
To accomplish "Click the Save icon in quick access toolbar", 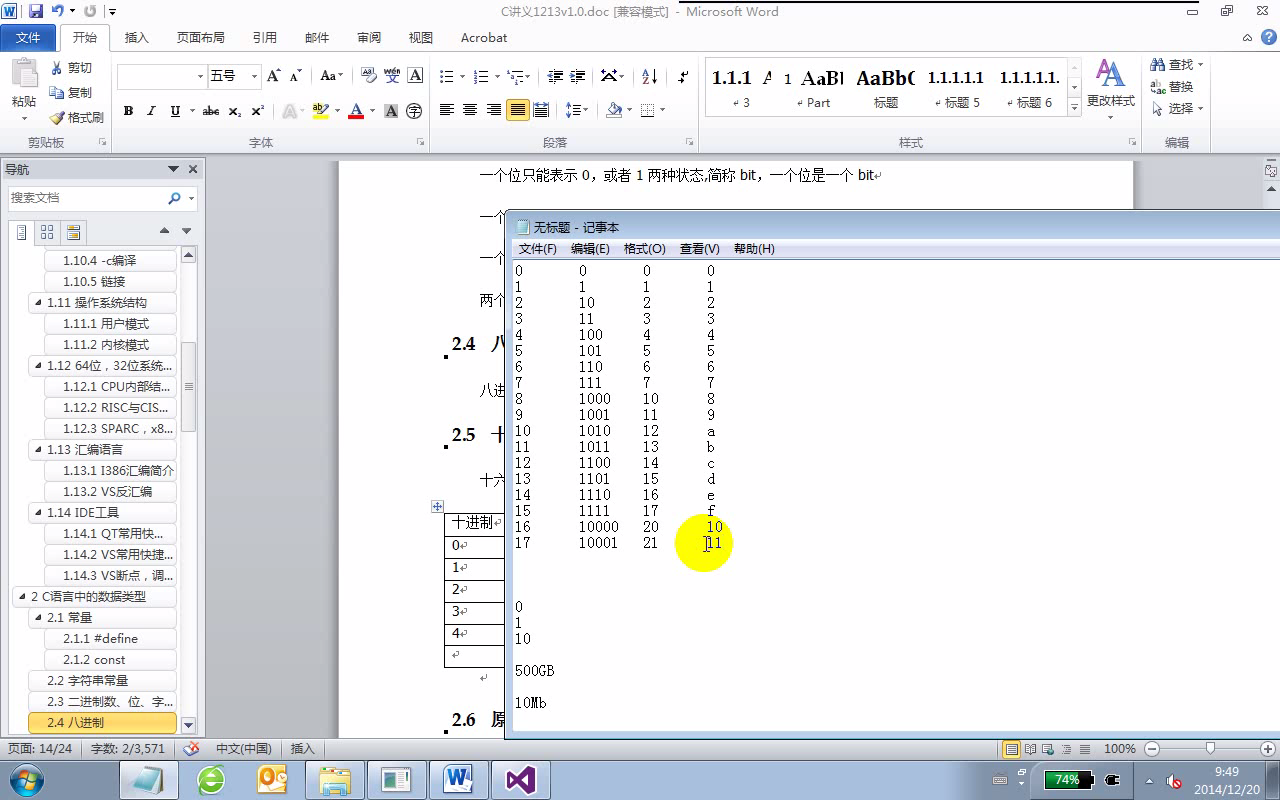I will [36, 12].
